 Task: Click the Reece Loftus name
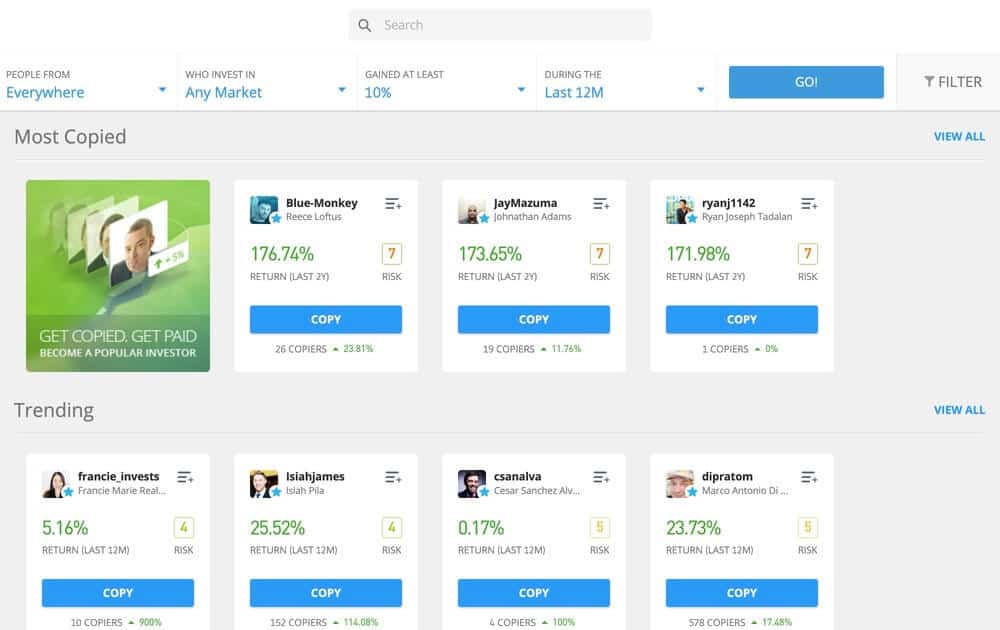[314, 217]
